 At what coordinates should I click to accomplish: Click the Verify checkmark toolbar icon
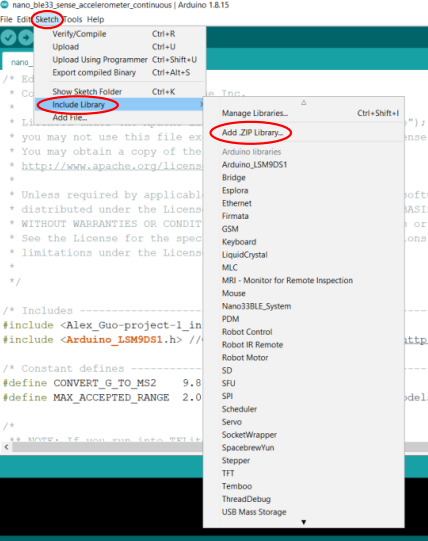click(8, 37)
